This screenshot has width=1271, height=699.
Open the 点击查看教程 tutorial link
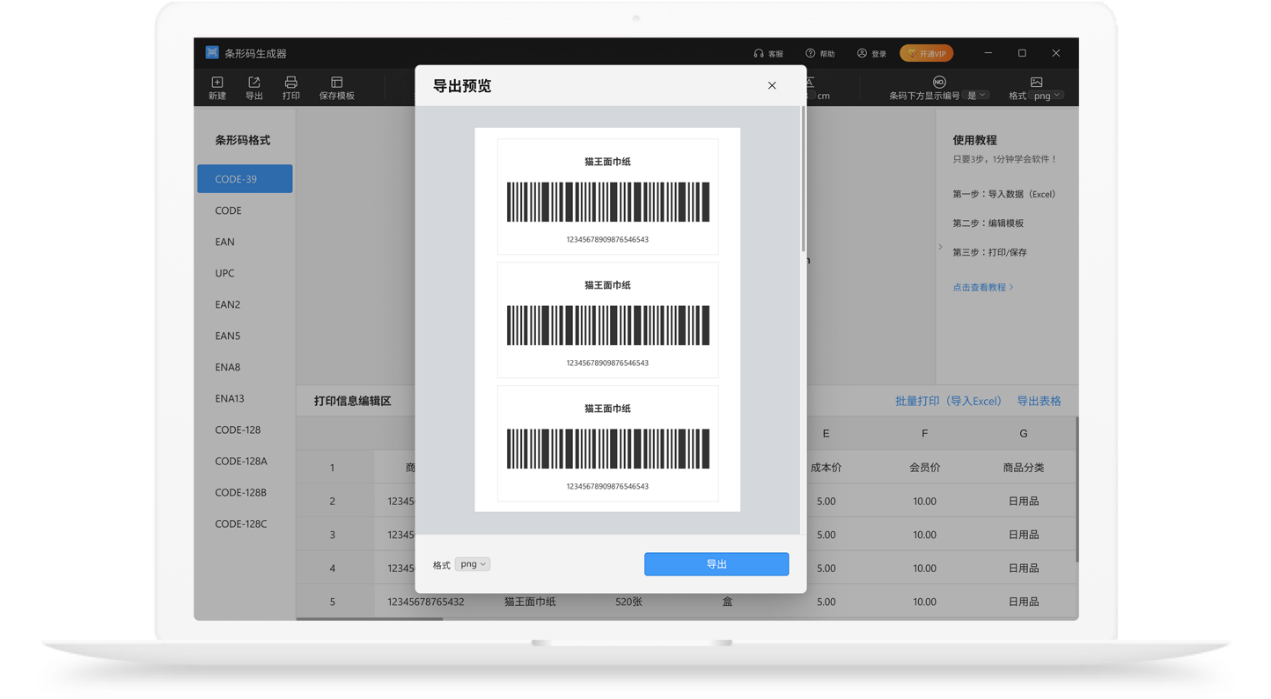pyautogui.click(x=982, y=288)
